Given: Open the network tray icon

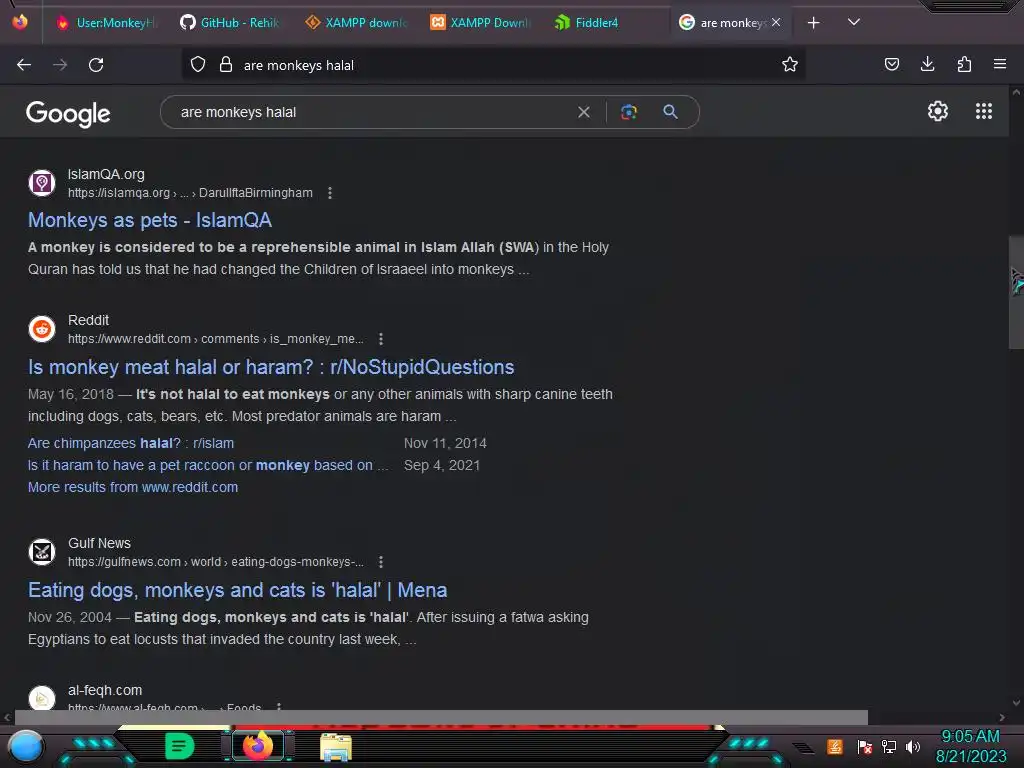Looking at the screenshot, I should [889, 746].
